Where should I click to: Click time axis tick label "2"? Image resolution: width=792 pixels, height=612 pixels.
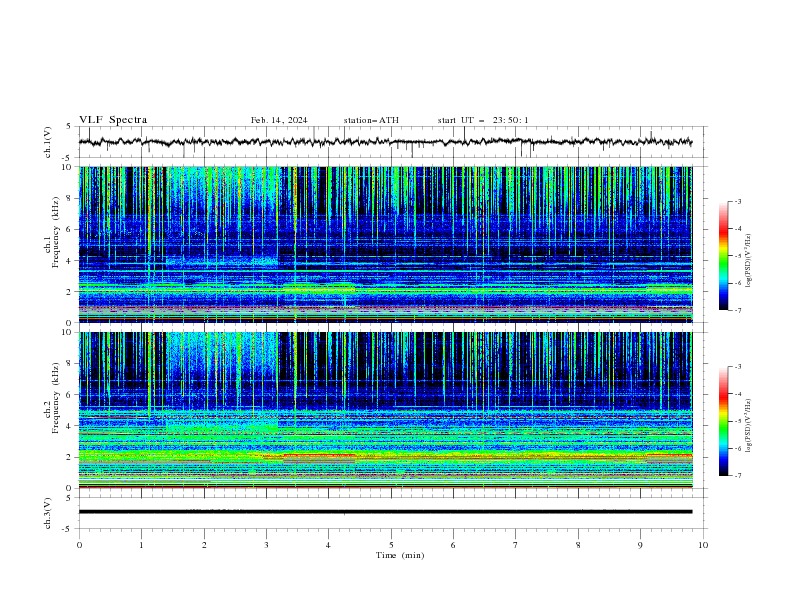(204, 545)
